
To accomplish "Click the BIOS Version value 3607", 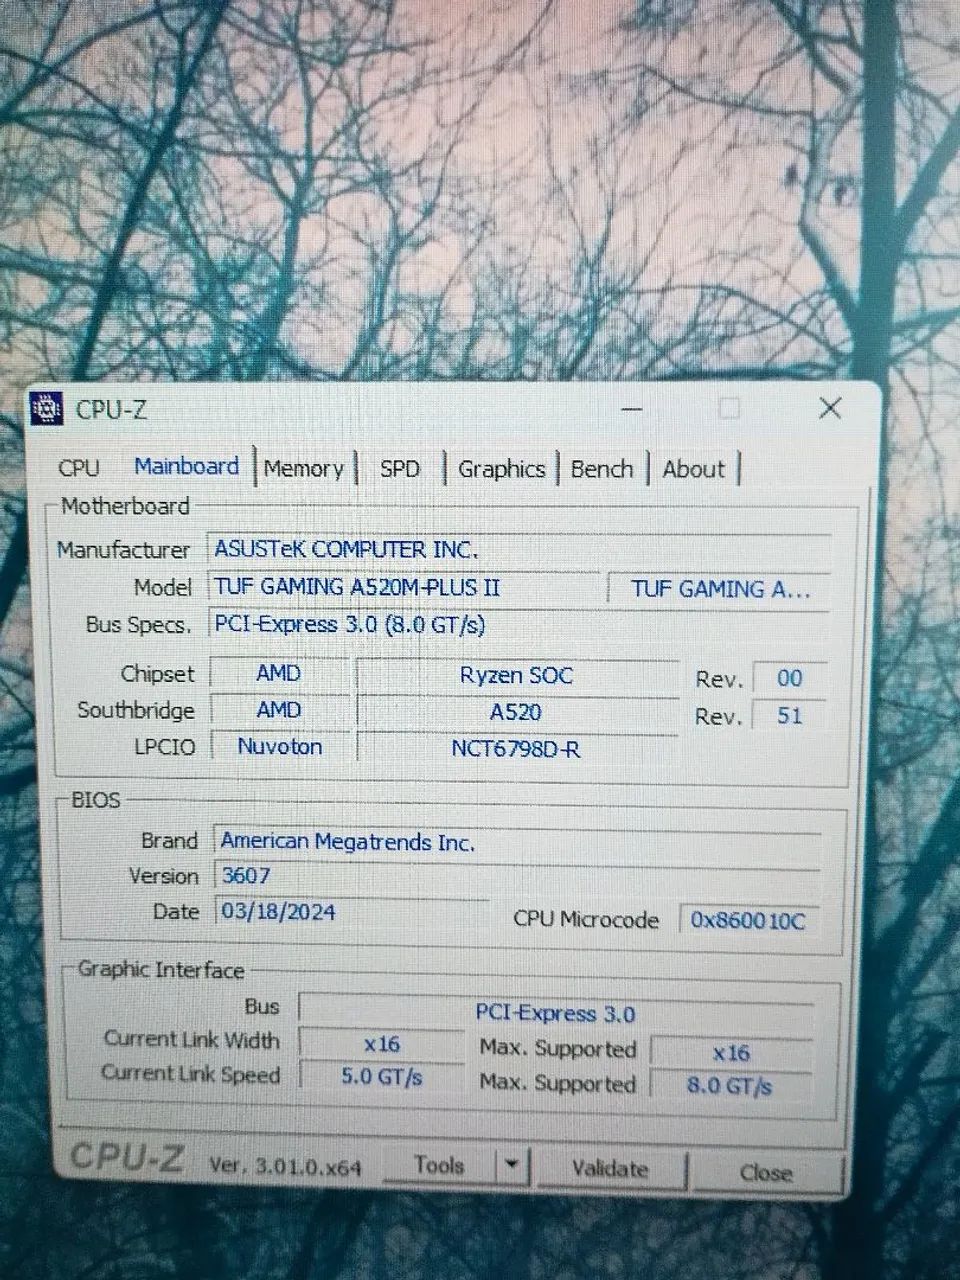I will coord(518,876).
